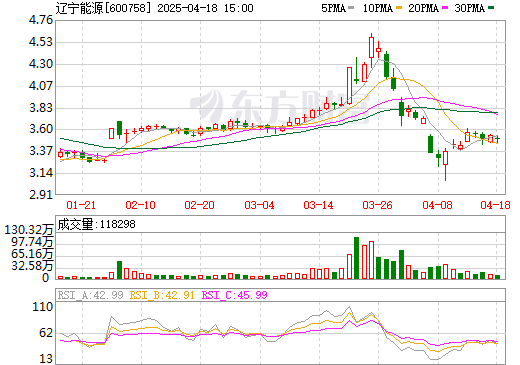Viewport: 520px width, 365px height.
Task: Click the RSI_A:42.99 indicator label
Action: (x=91, y=295)
